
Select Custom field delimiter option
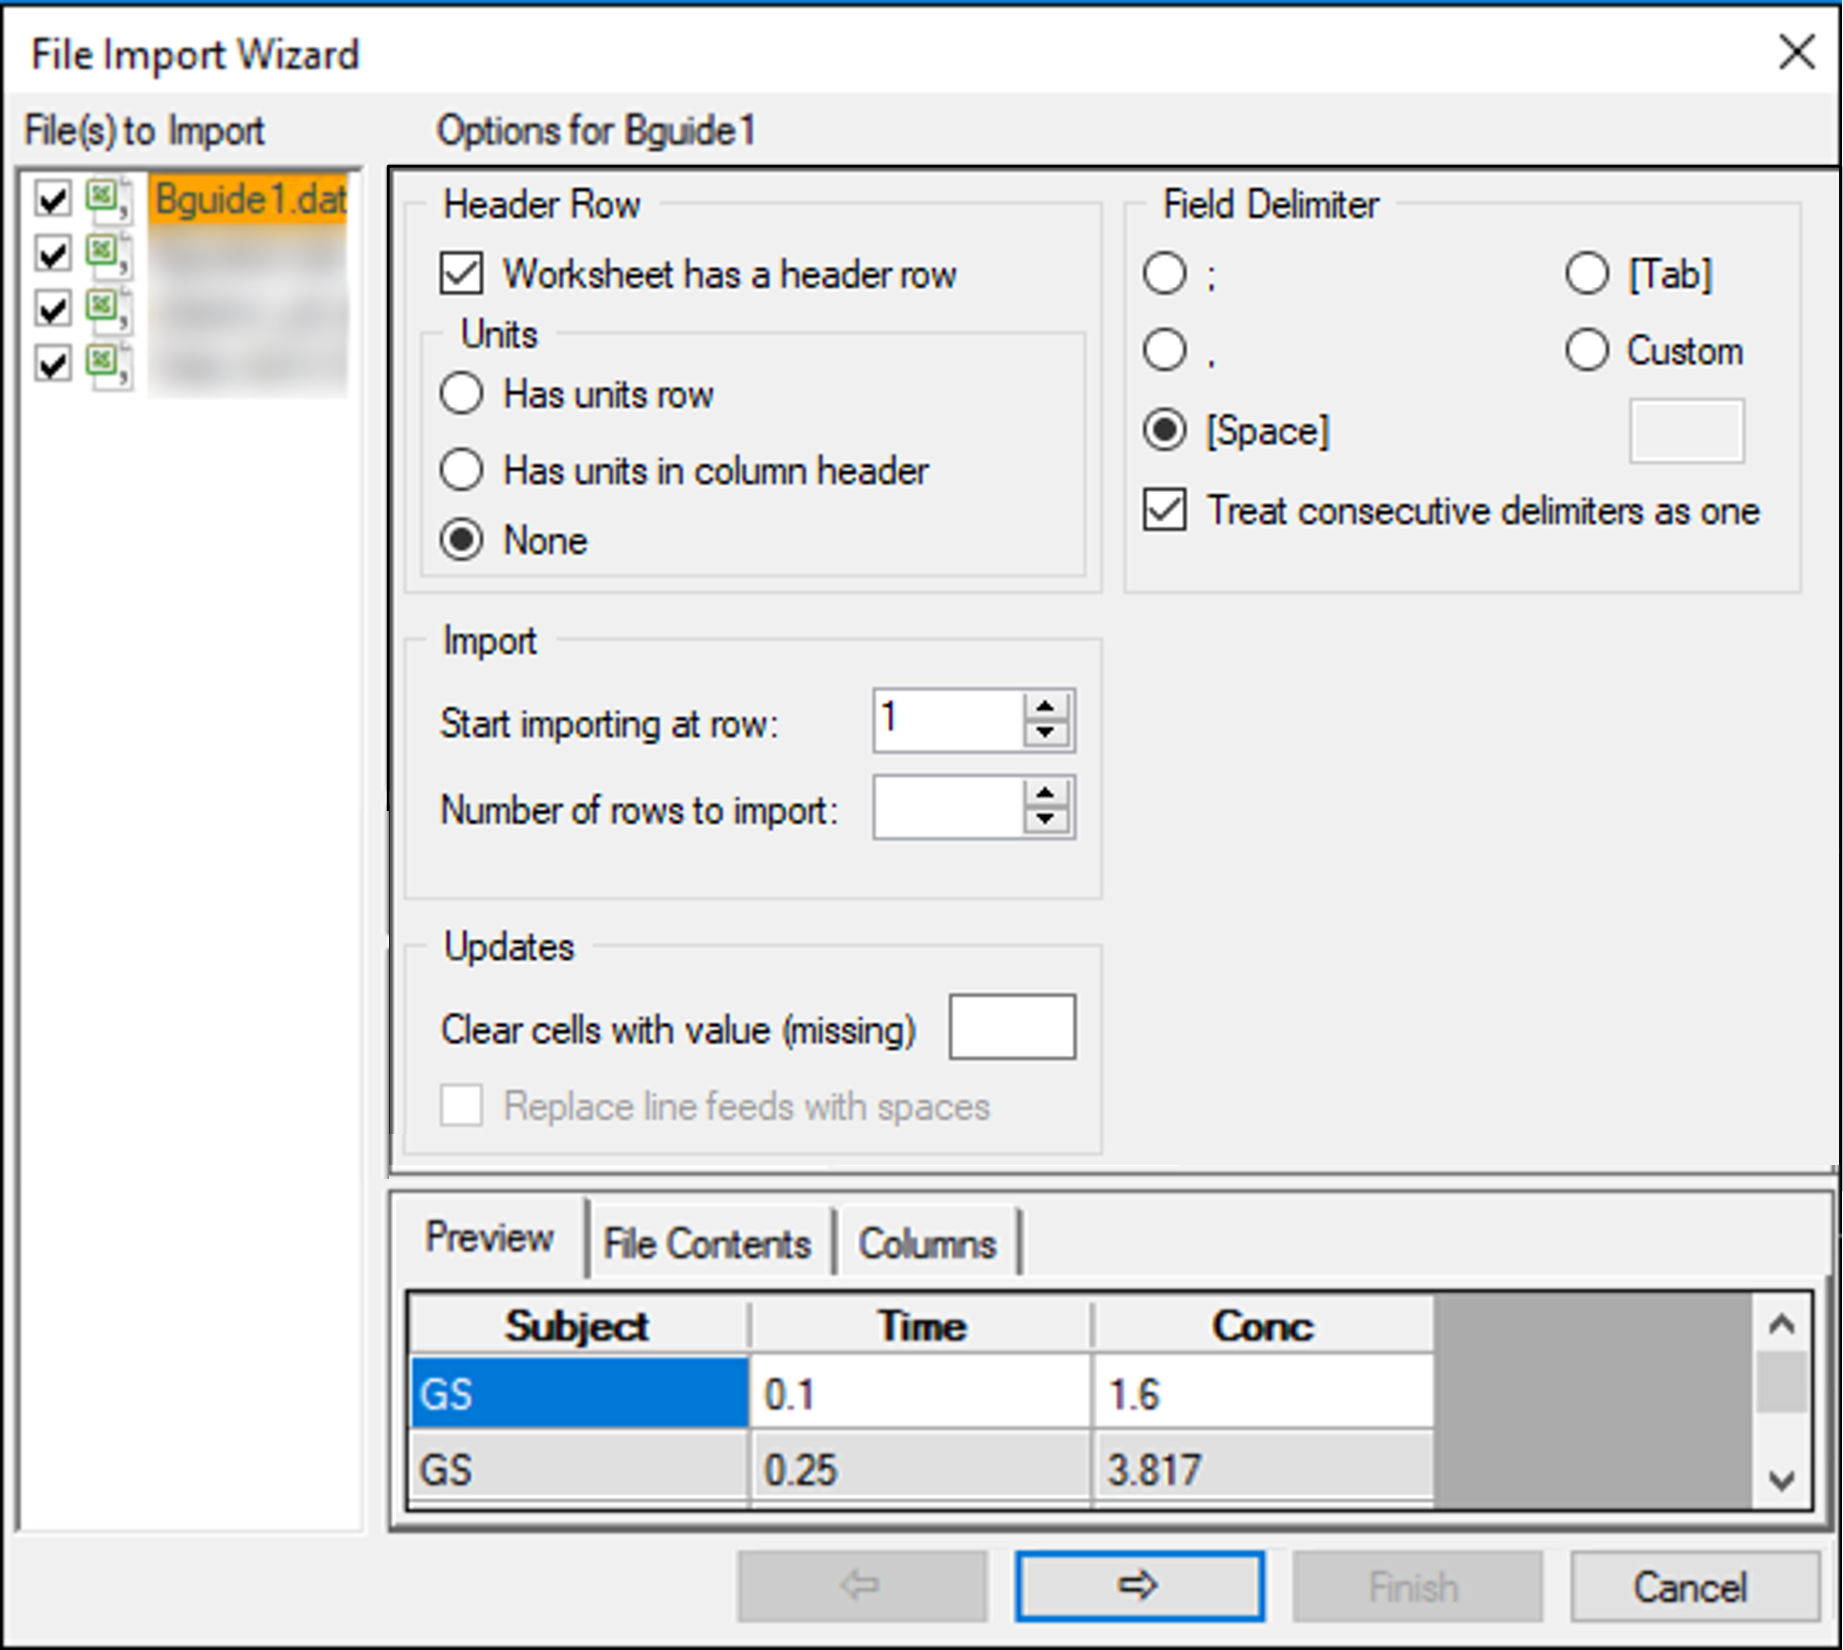(x=1587, y=351)
